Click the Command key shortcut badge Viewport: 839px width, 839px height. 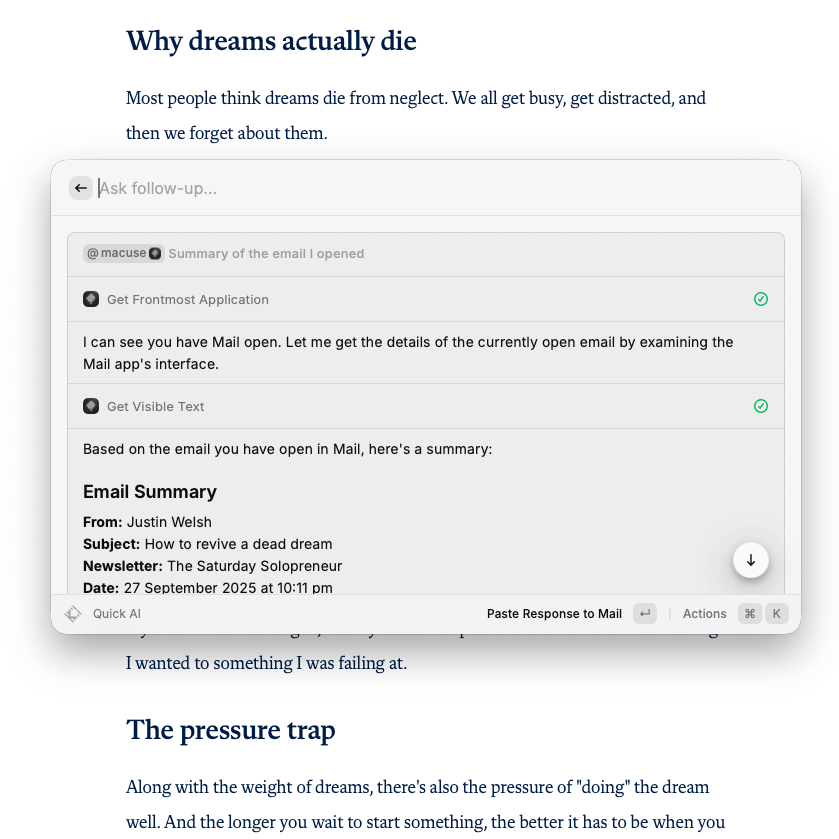point(750,614)
